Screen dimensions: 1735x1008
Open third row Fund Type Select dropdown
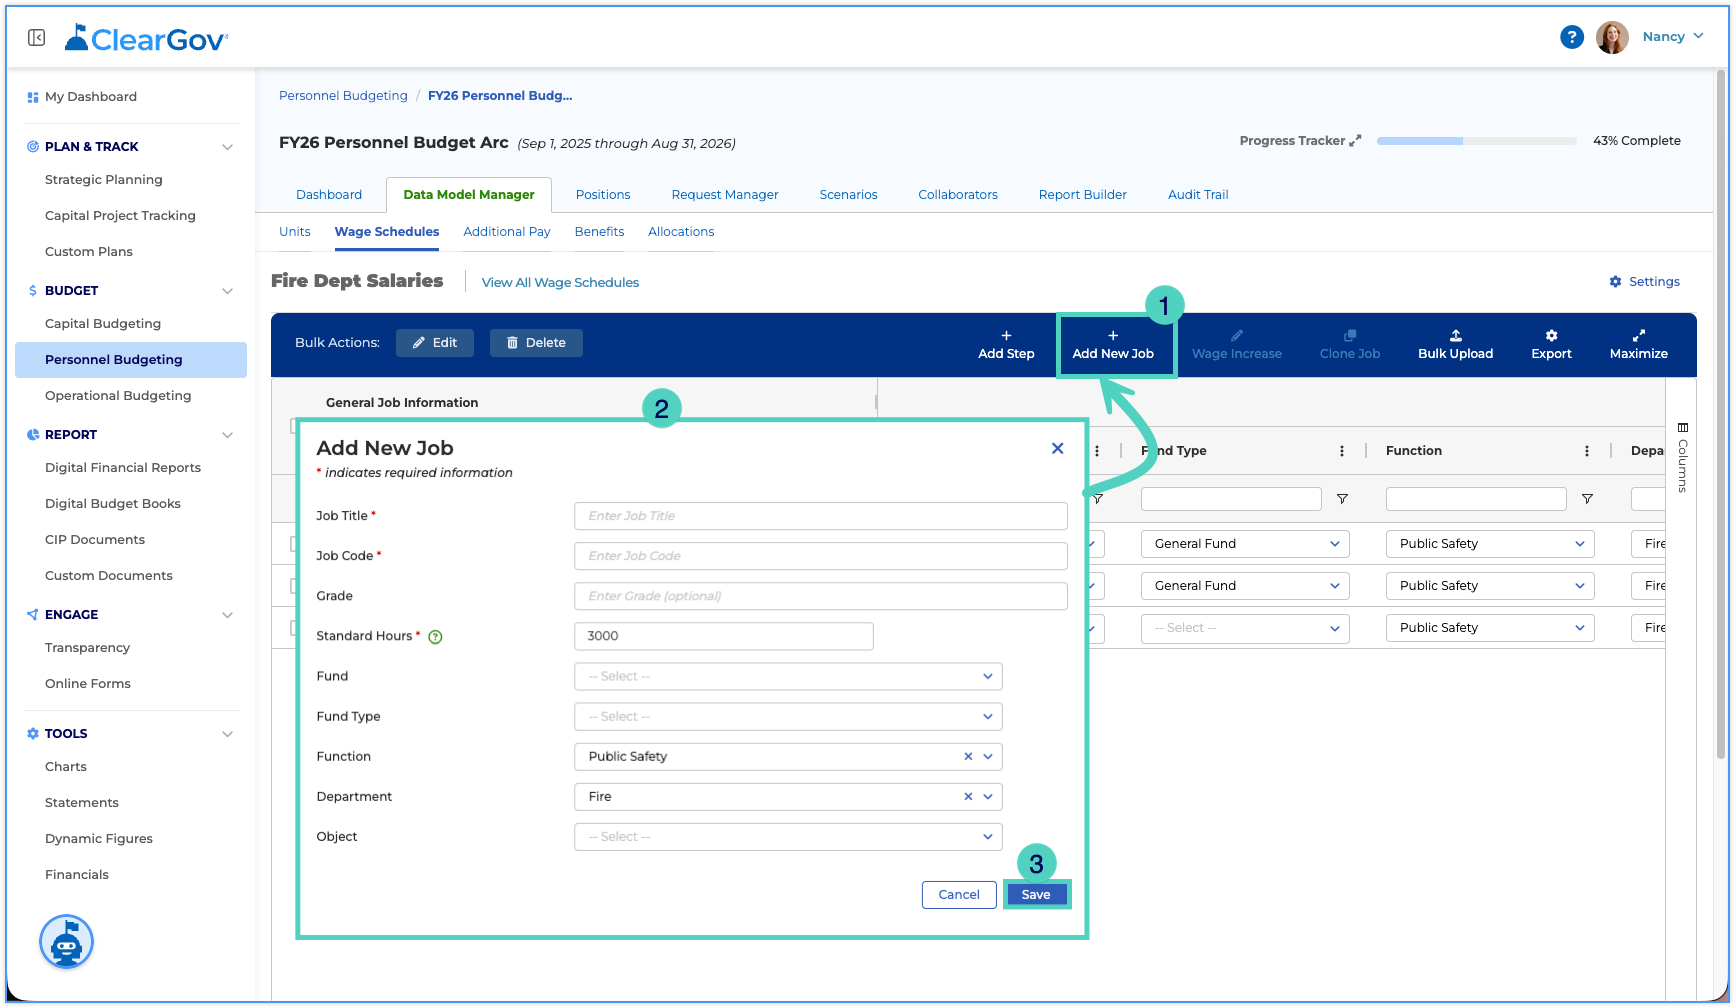(x=1245, y=628)
